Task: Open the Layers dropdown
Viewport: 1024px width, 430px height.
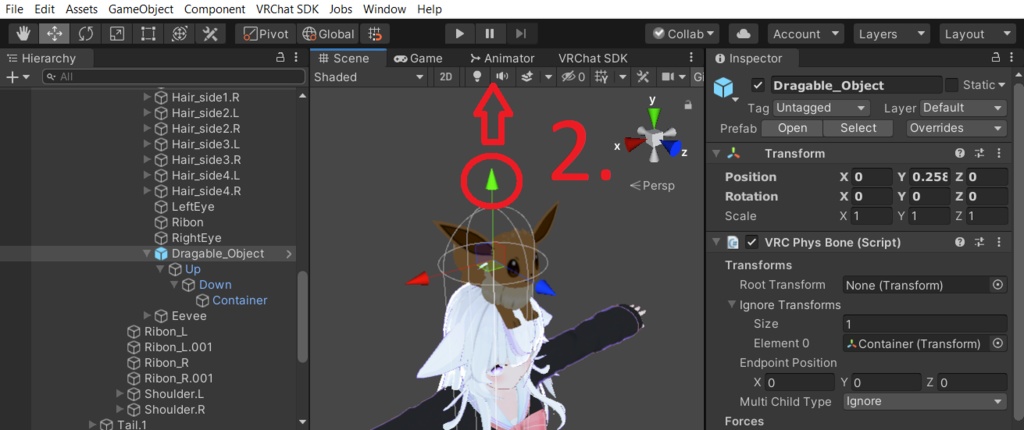Action: [x=891, y=34]
